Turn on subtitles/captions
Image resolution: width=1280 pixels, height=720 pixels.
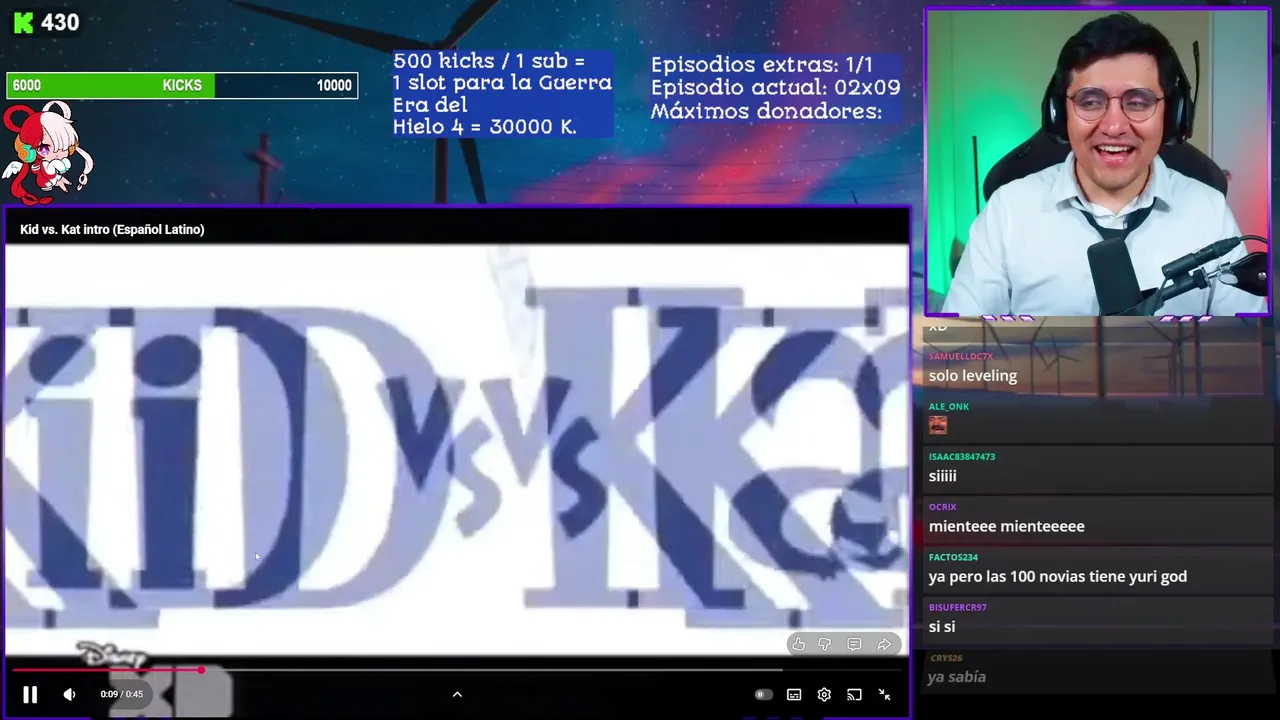(794, 694)
